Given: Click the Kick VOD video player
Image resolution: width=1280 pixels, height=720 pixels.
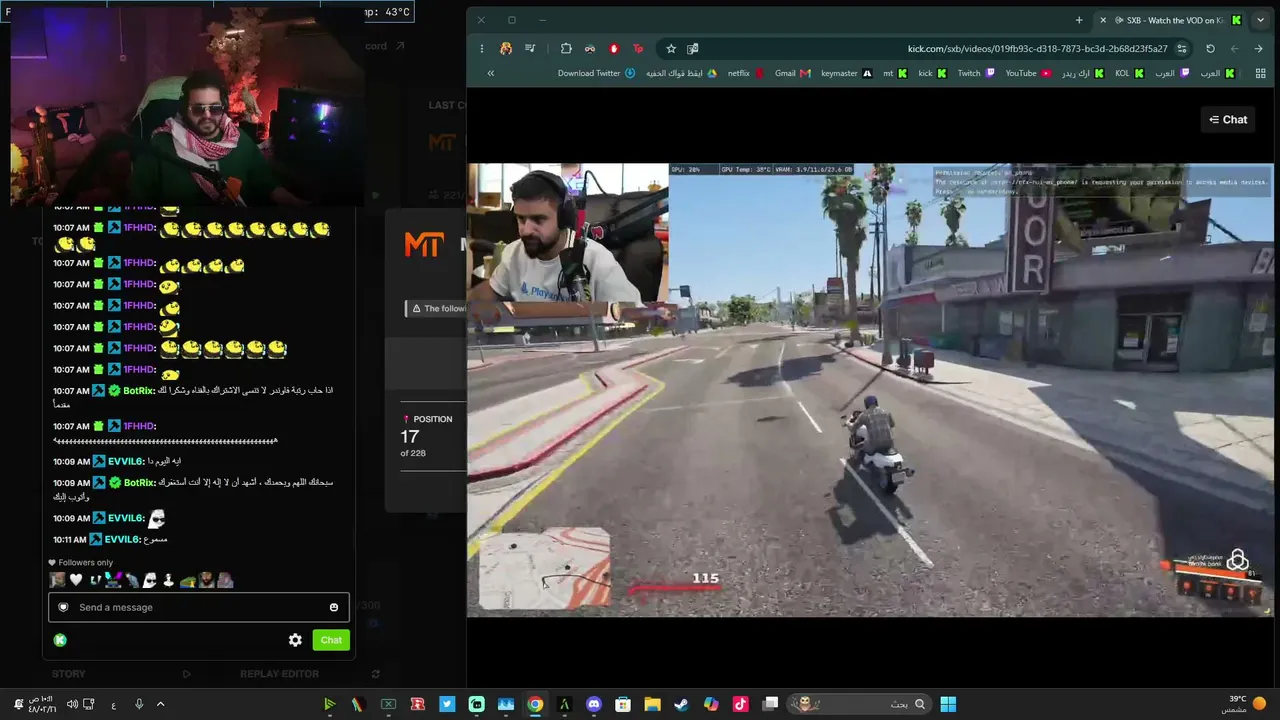Looking at the screenshot, I should point(870,390).
